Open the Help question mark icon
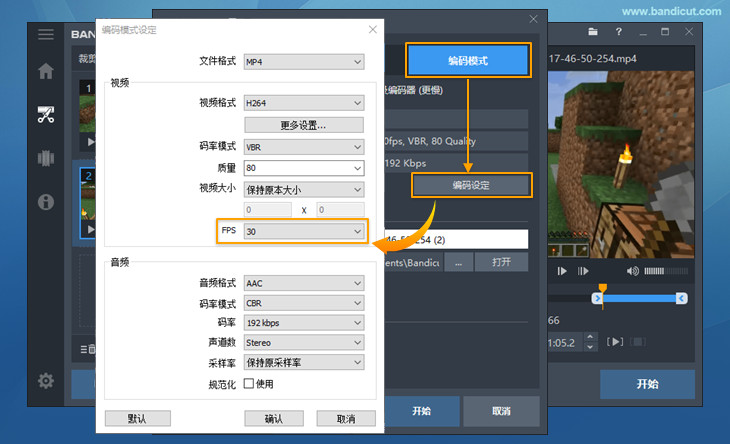 click(x=619, y=32)
